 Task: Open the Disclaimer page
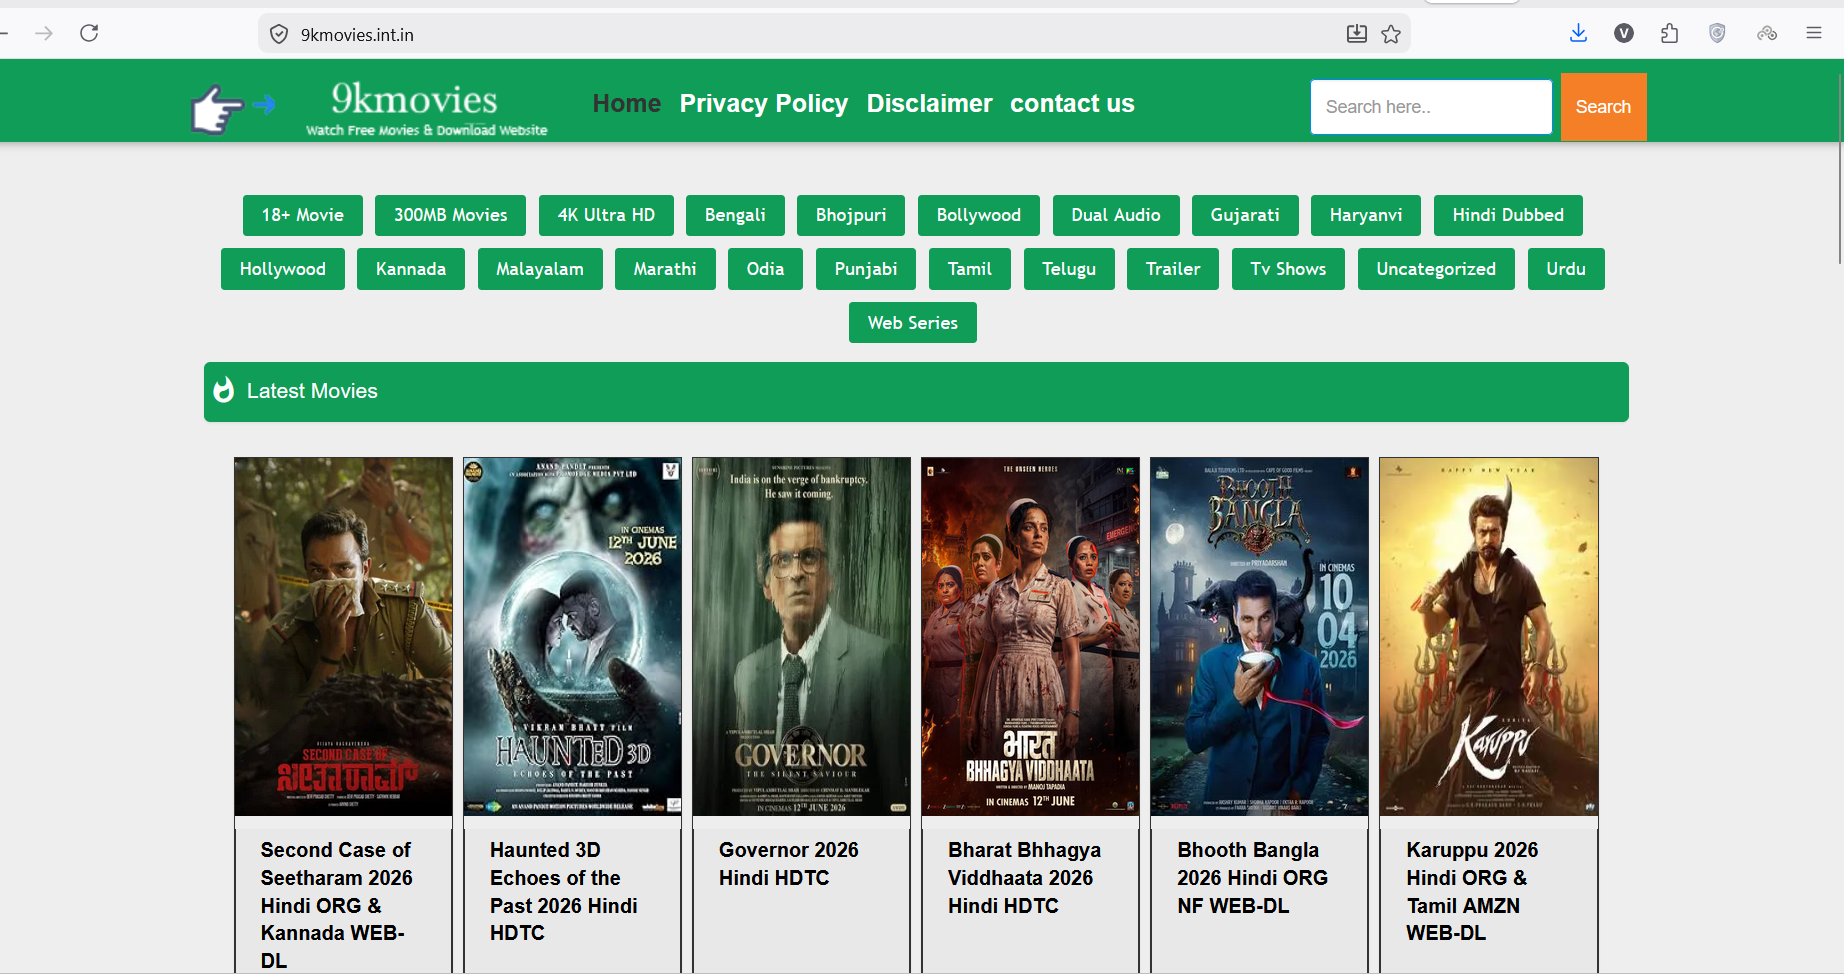(x=930, y=103)
